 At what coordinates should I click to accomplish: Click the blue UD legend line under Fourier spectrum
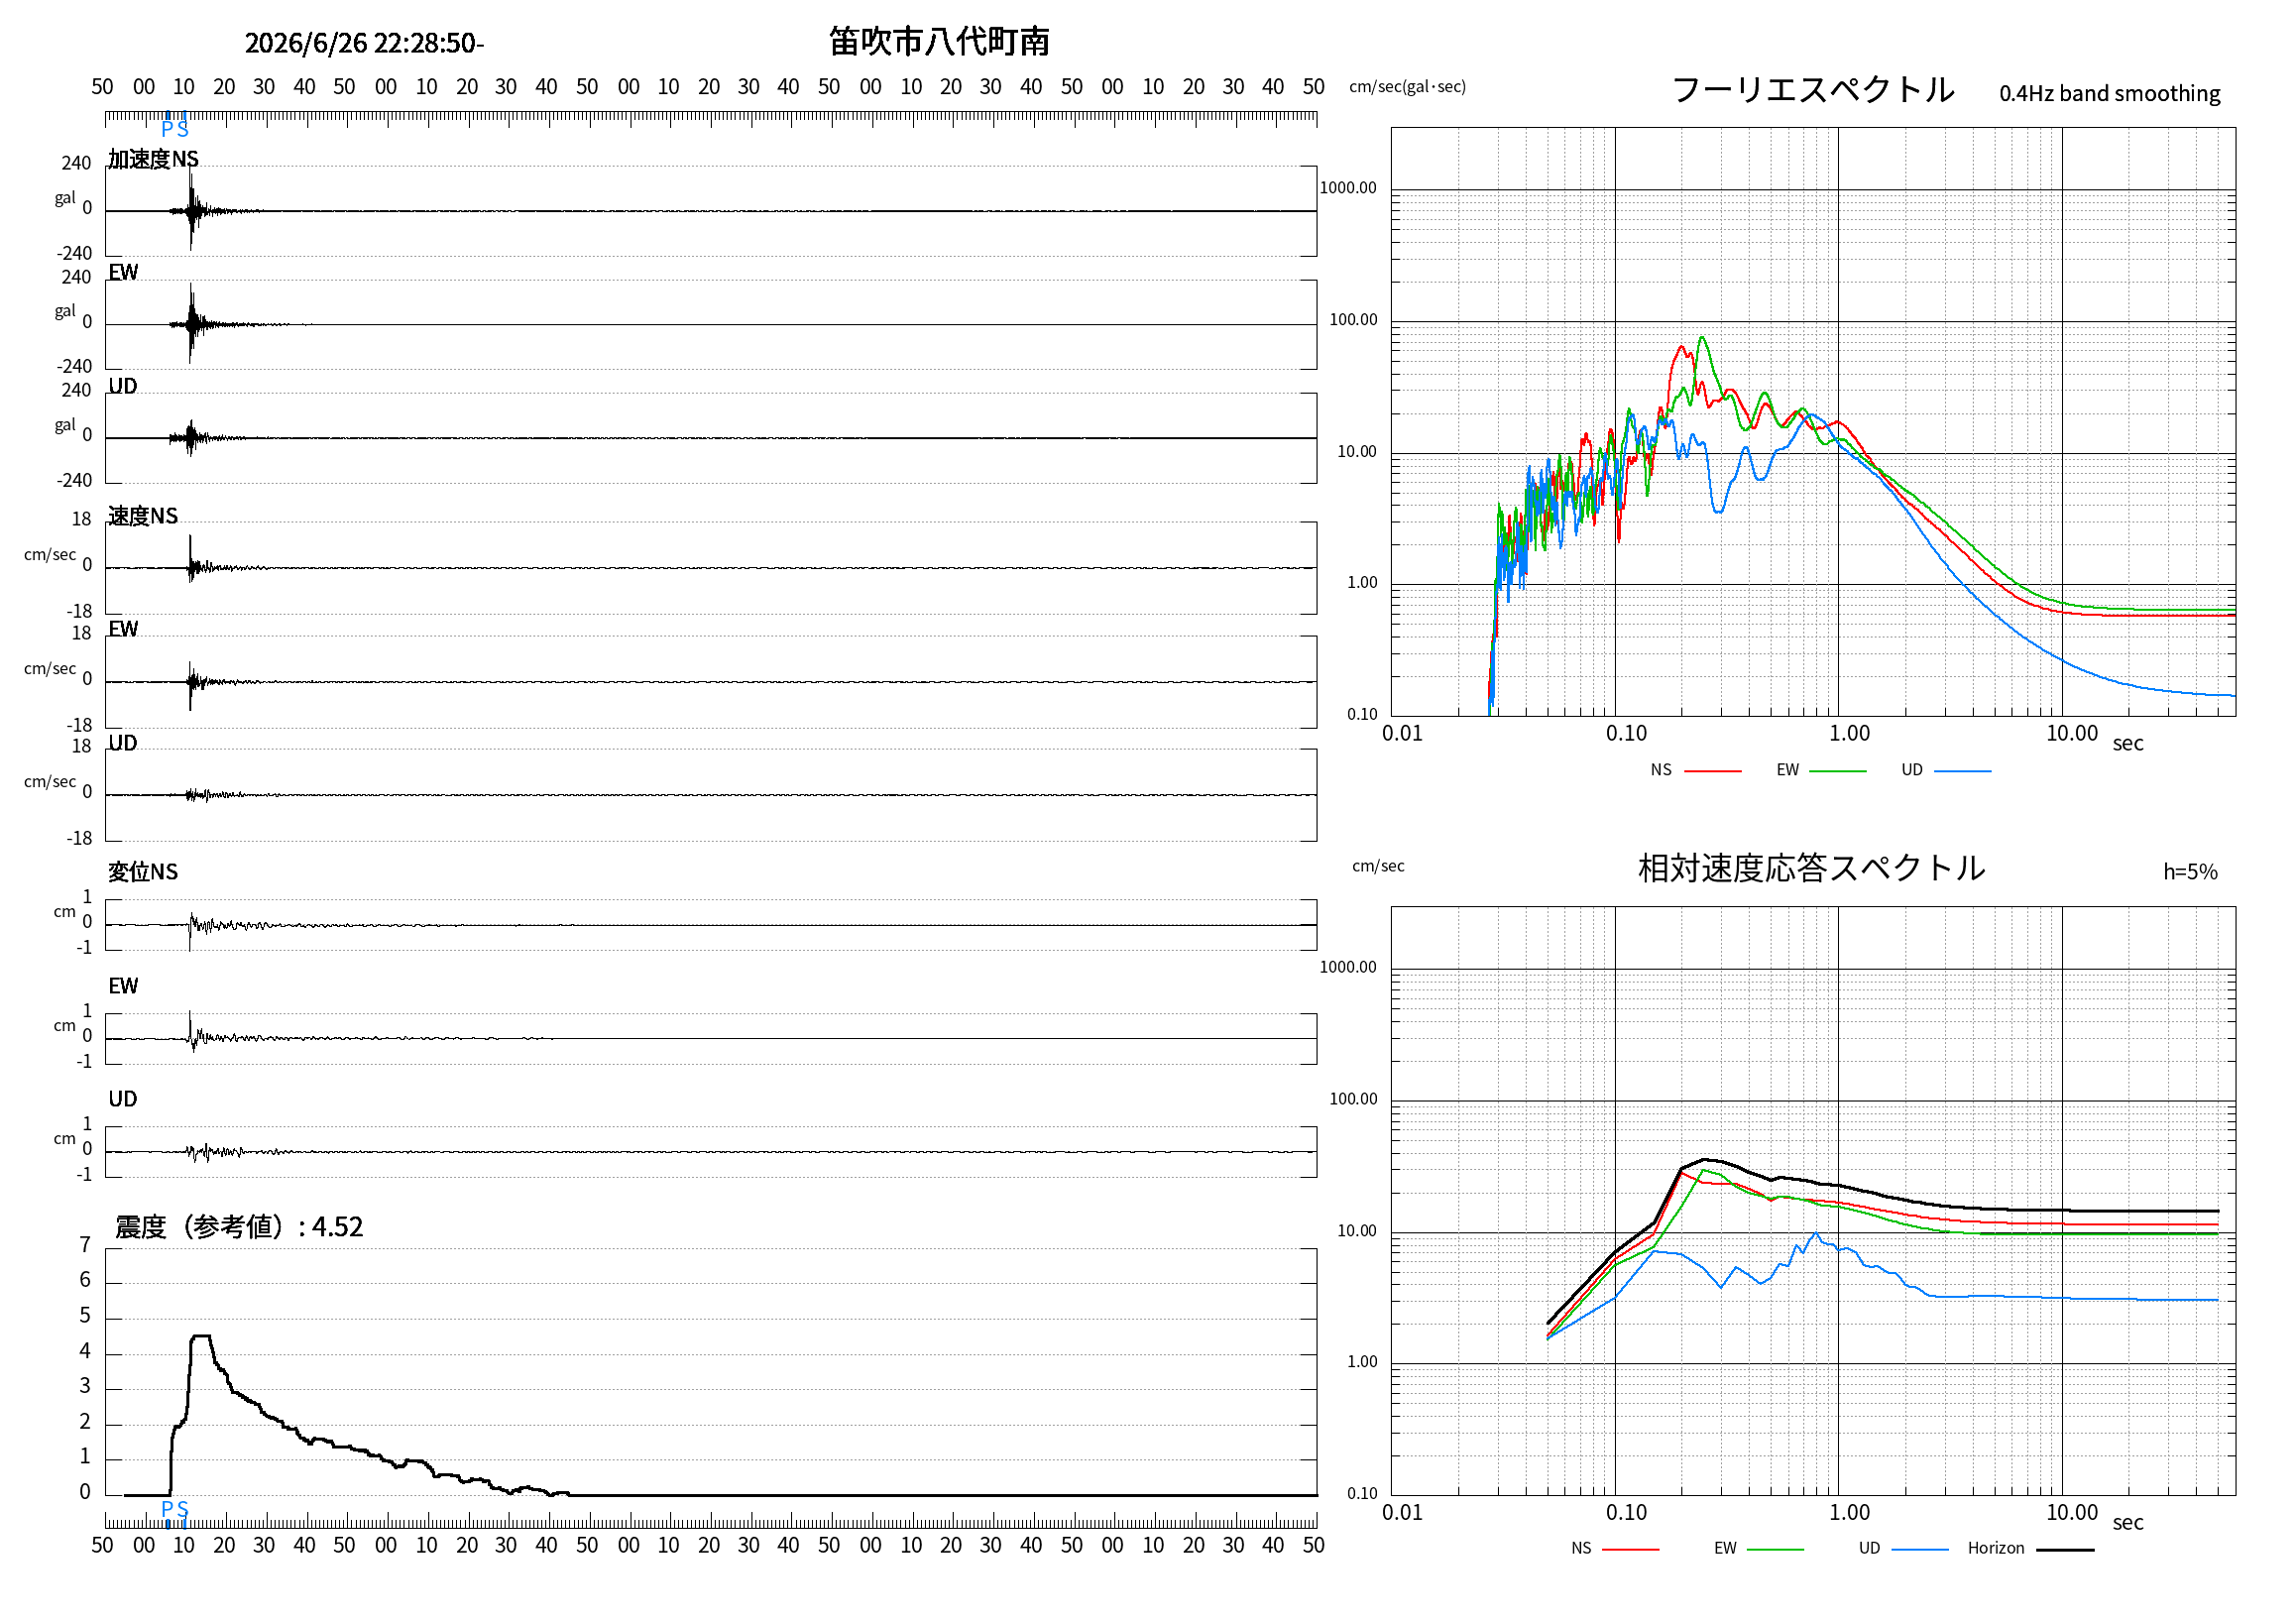tap(1962, 771)
